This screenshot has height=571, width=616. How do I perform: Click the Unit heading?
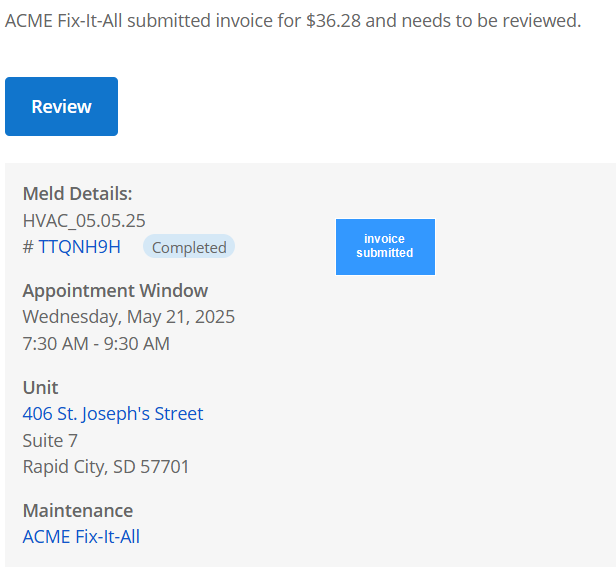click(40, 388)
